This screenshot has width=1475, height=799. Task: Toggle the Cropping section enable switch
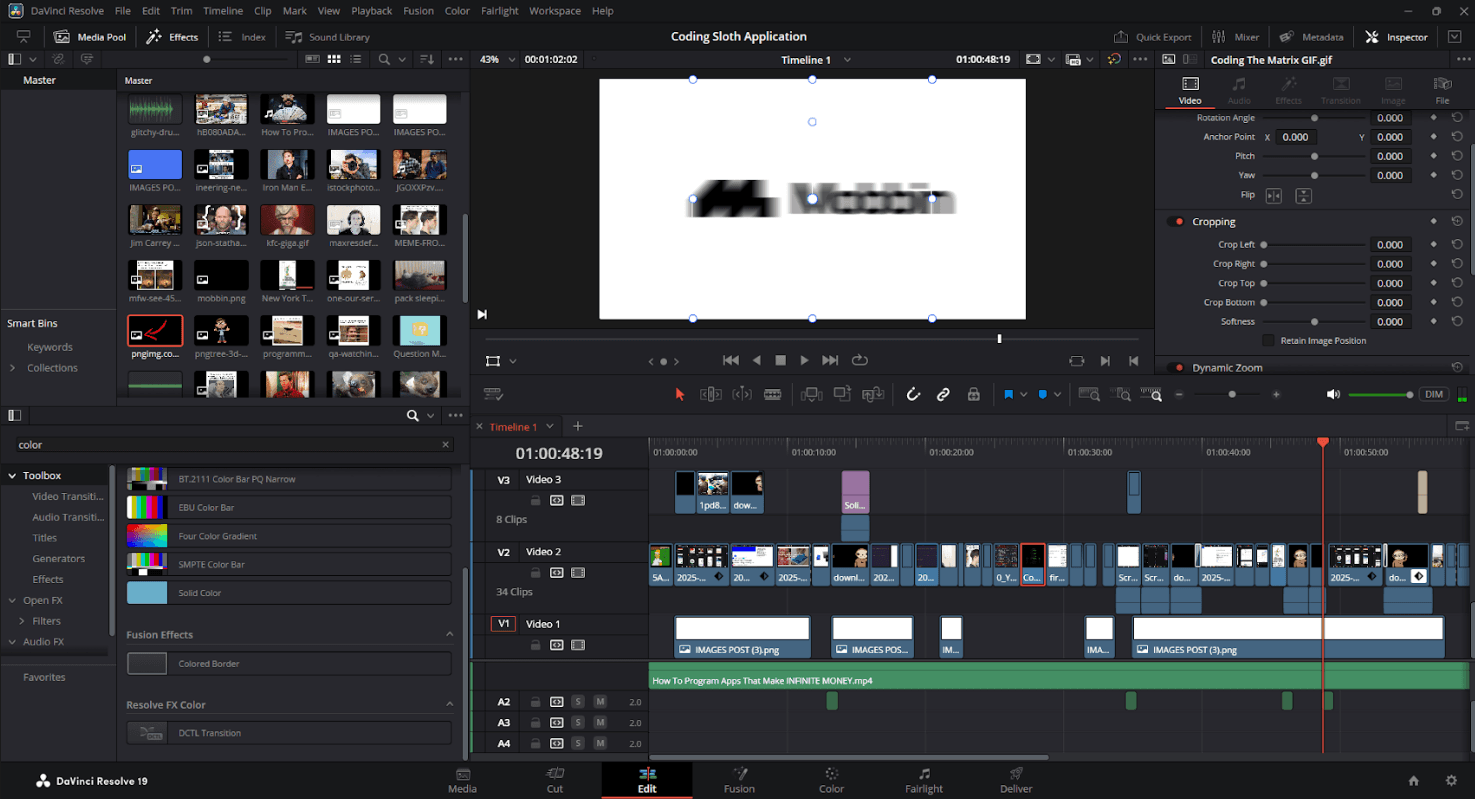pyautogui.click(x=1175, y=222)
